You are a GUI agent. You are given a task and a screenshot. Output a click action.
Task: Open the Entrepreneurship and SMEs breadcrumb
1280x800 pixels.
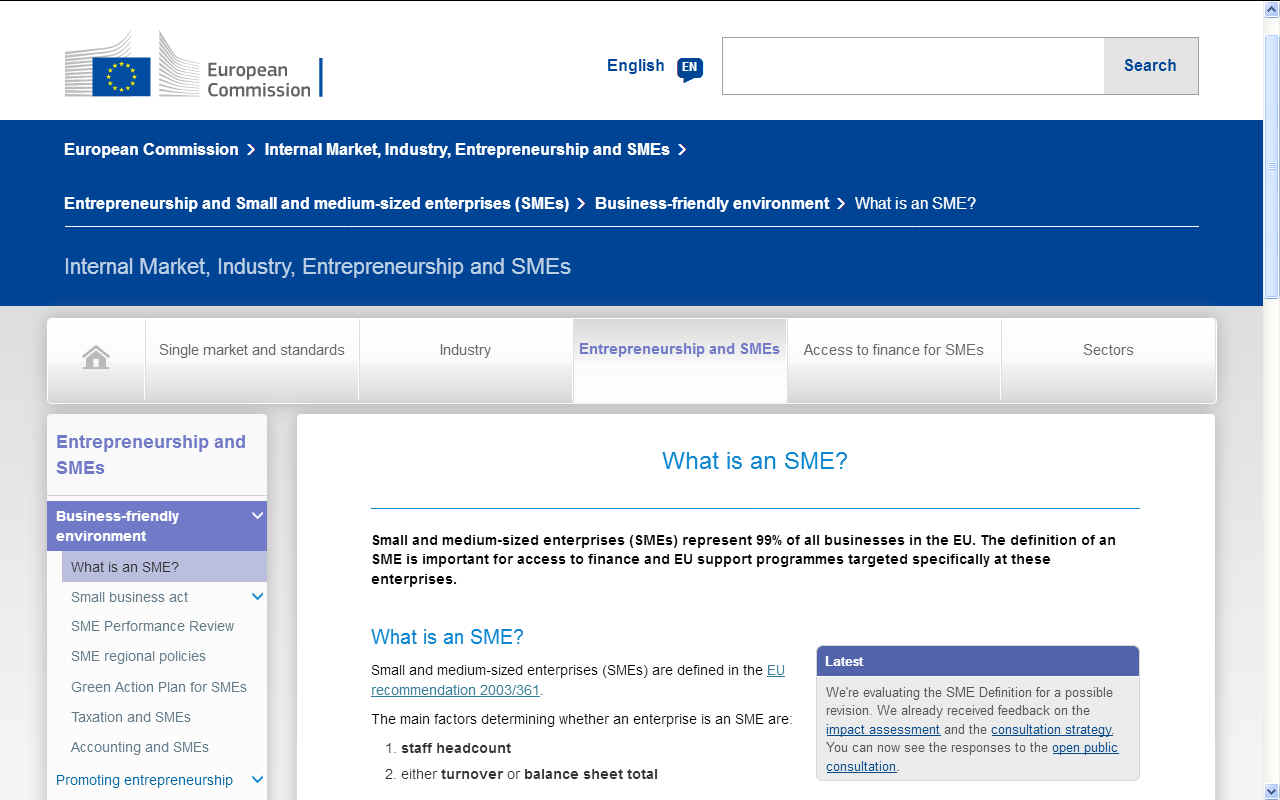[x=316, y=203]
